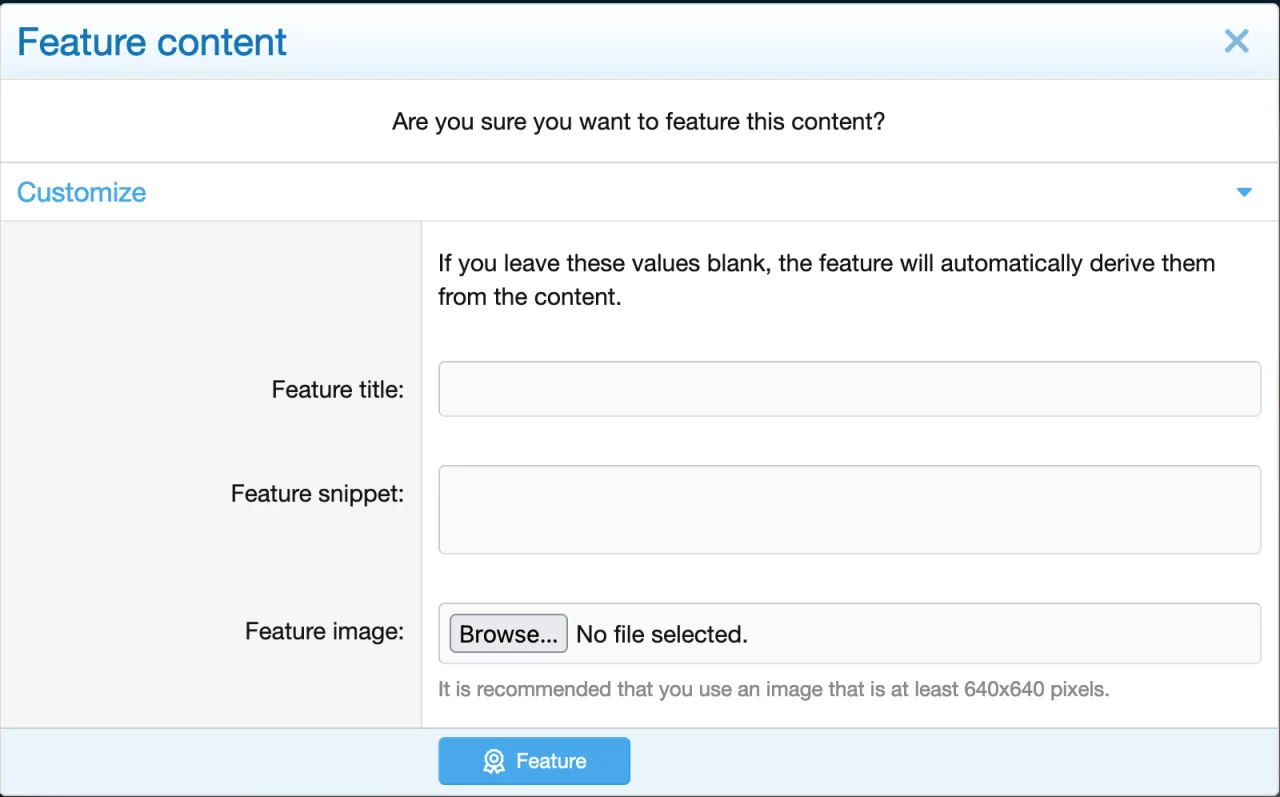This screenshot has width=1280, height=797.
Task: Click the Feature submit button
Action: tap(534, 761)
